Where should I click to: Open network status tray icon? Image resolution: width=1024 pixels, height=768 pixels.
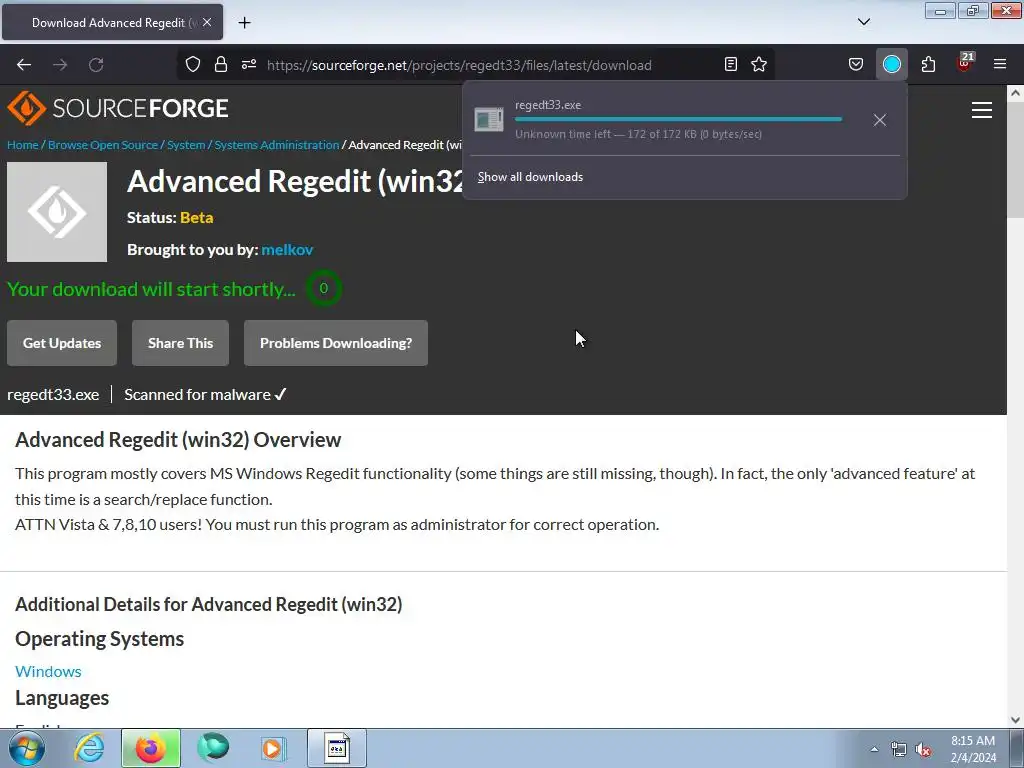coord(899,749)
